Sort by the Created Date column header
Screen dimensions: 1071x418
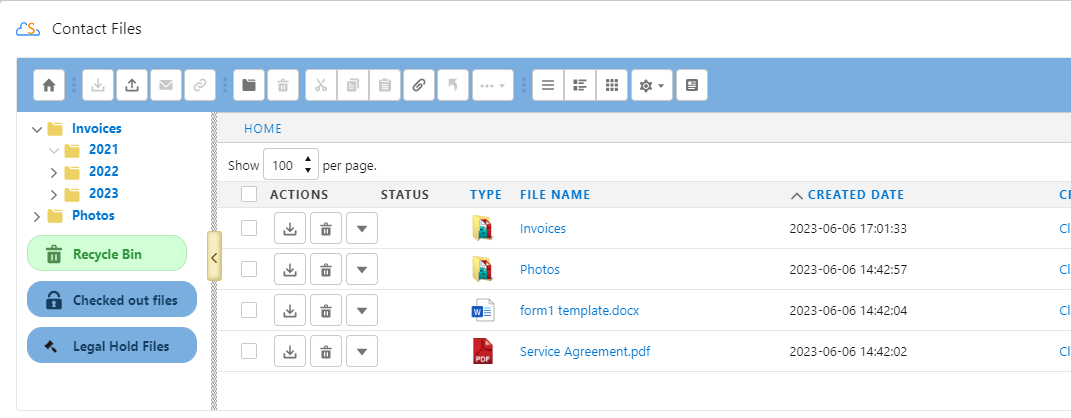click(x=855, y=195)
